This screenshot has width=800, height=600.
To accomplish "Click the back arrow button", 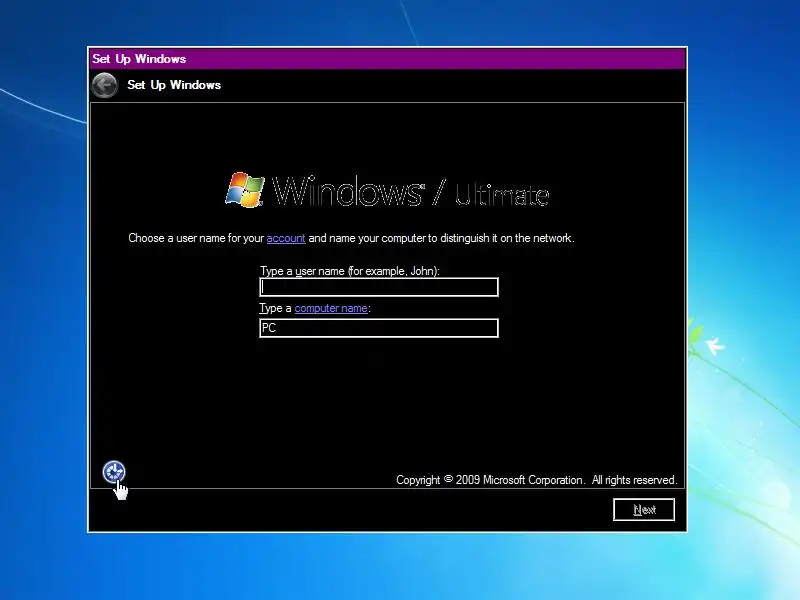I will pos(105,85).
